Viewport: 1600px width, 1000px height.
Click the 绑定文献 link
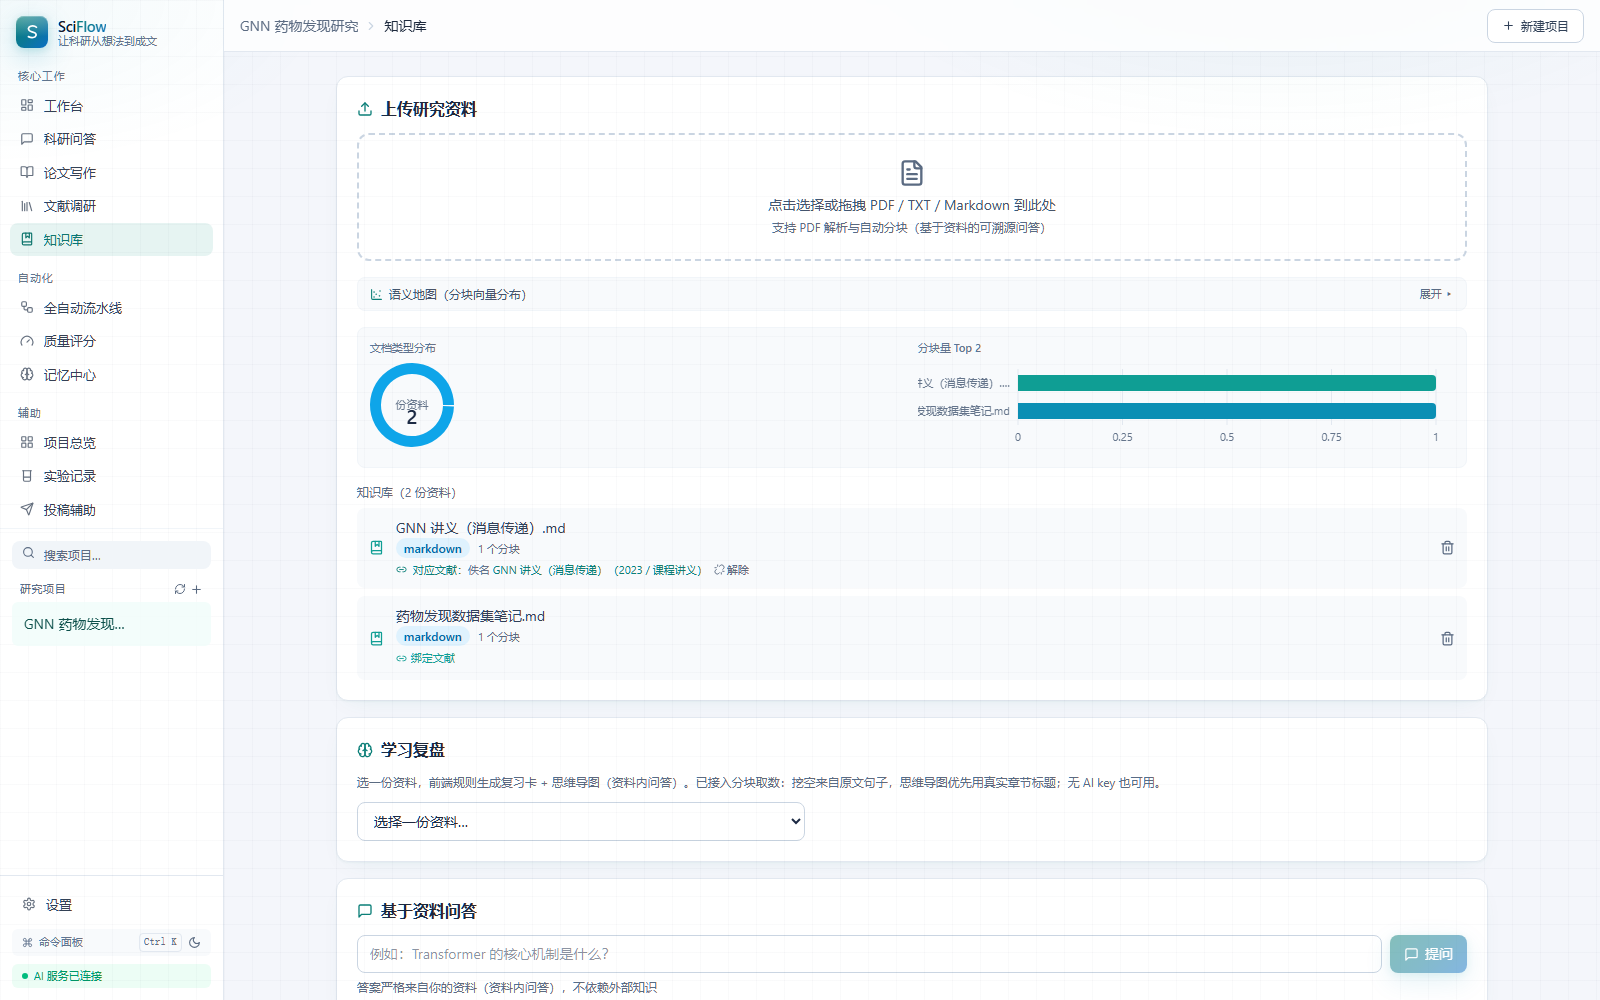click(x=426, y=658)
